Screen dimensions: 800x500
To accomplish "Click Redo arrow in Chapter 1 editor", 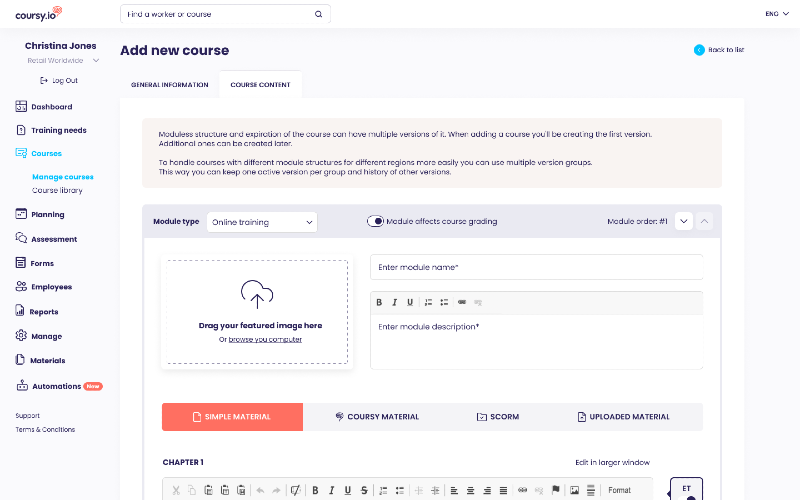I will click(x=276, y=490).
